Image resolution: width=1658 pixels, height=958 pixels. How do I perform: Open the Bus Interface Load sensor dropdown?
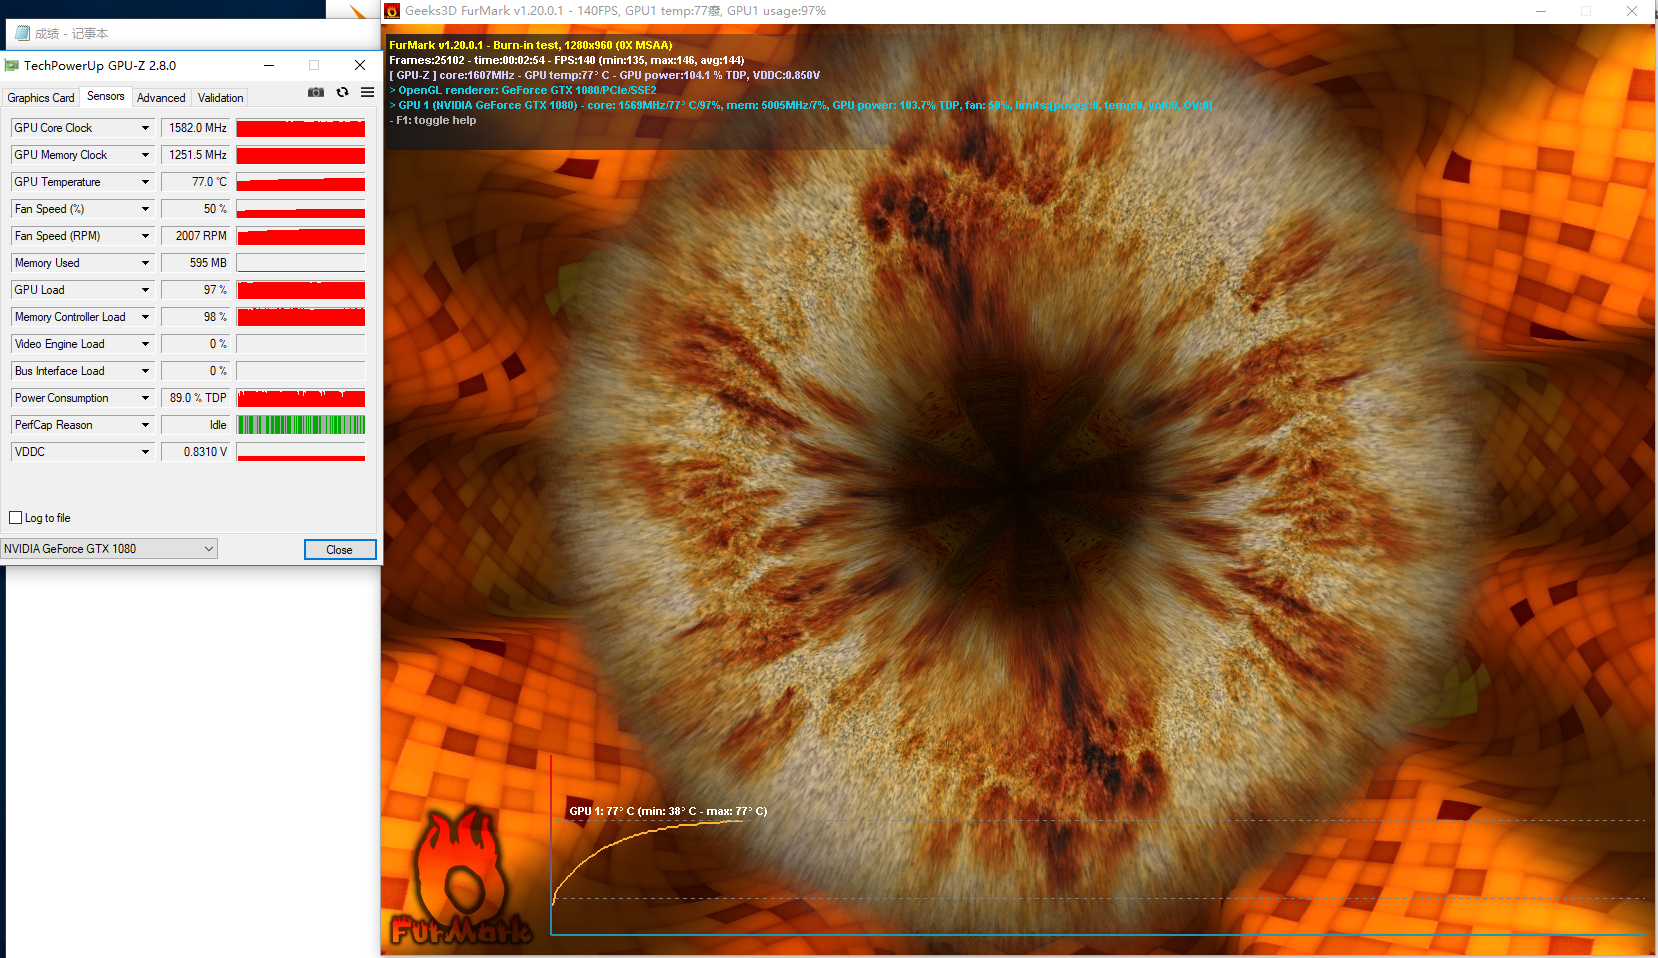(x=145, y=371)
